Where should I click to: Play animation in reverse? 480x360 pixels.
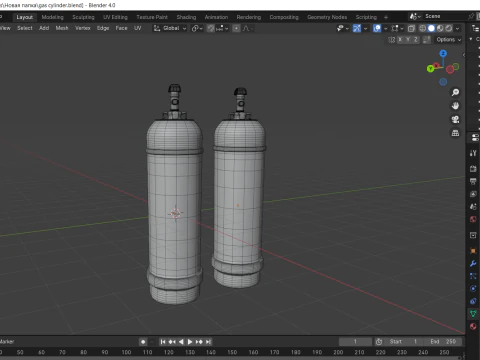pos(181,342)
